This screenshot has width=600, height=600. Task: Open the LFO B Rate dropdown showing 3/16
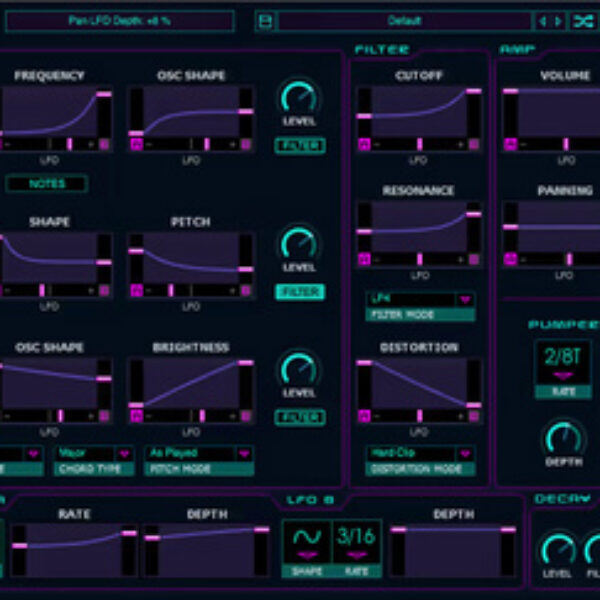point(357,541)
